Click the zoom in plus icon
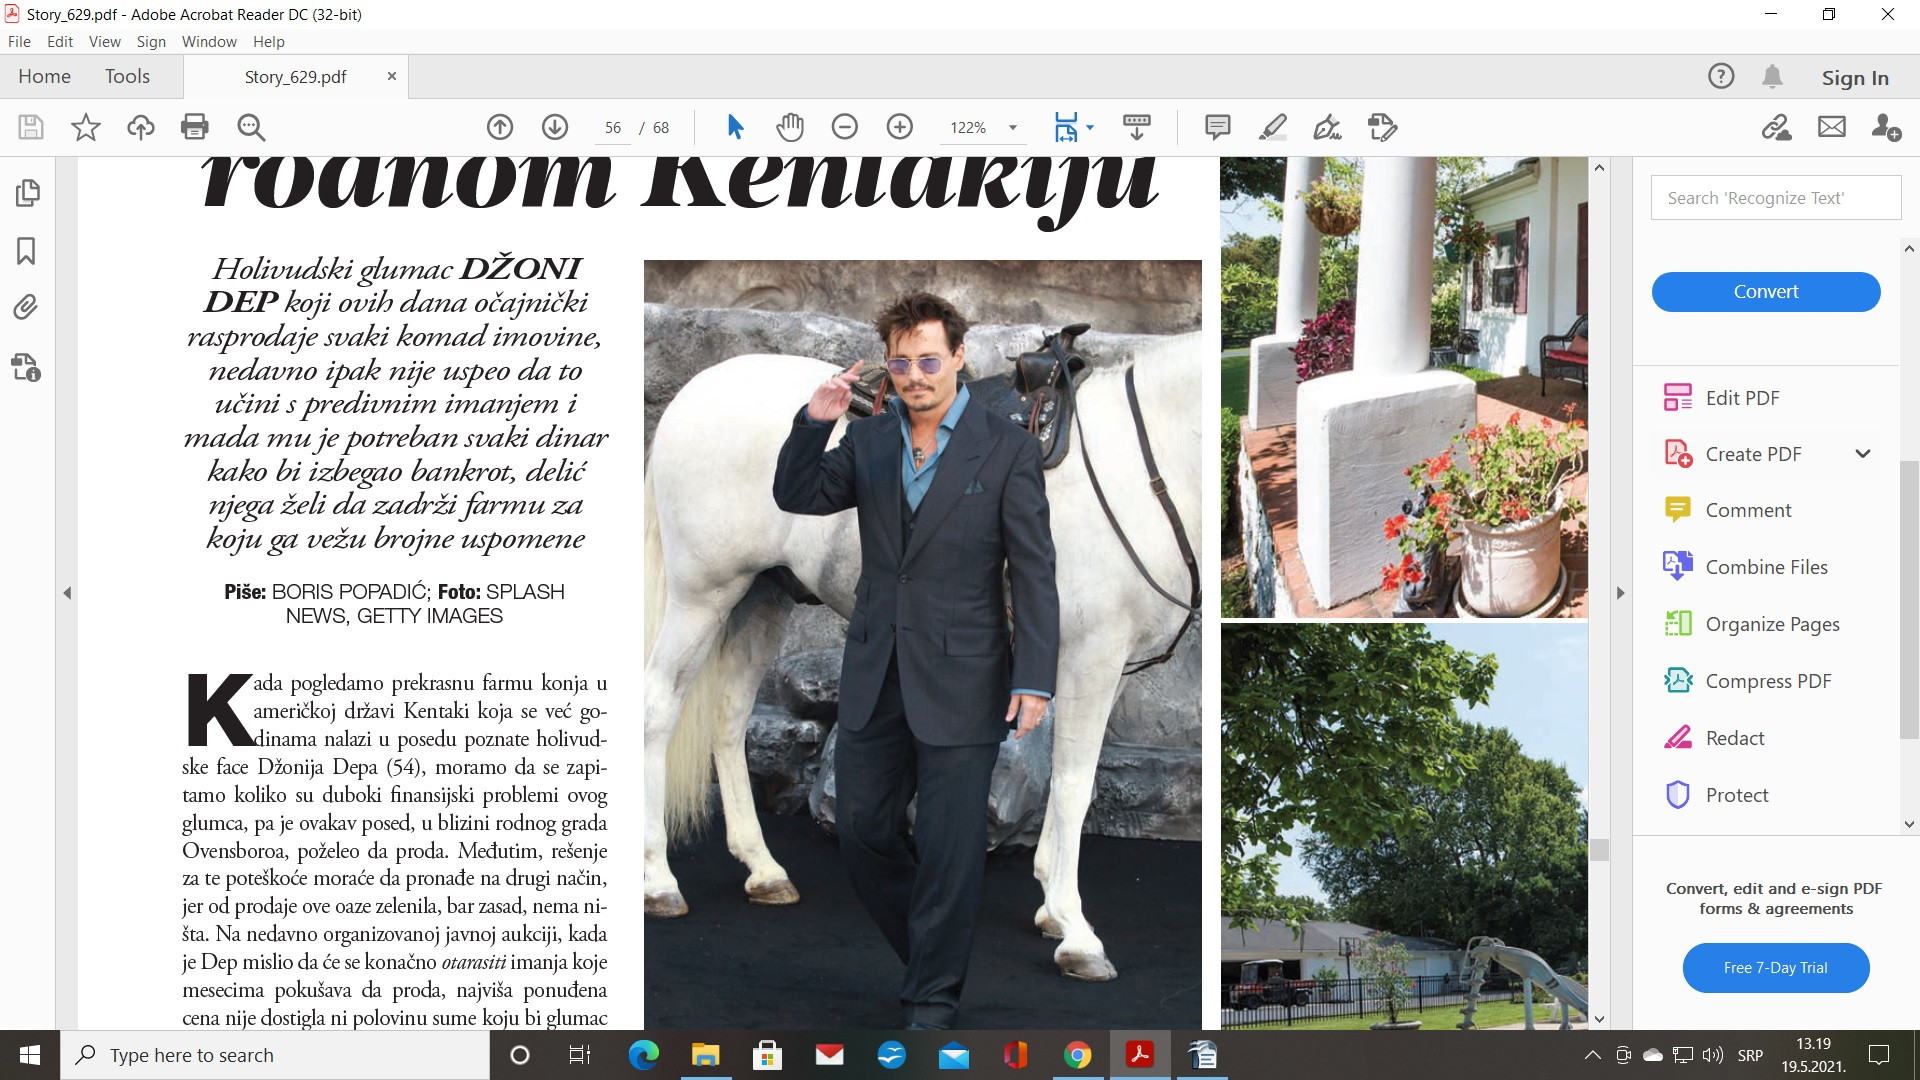Screen dimensions: 1920x1080 pyautogui.click(x=900, y=127)
